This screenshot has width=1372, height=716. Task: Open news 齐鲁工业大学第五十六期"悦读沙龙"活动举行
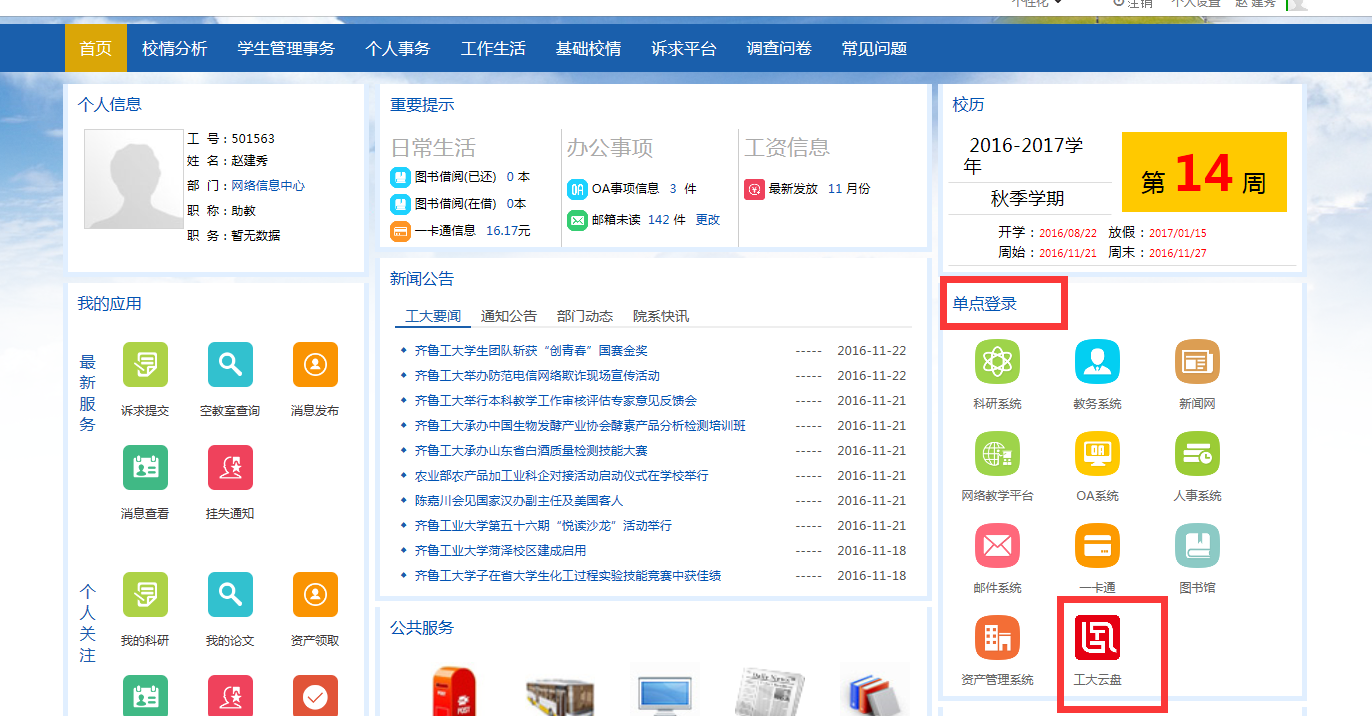(543, 526)
